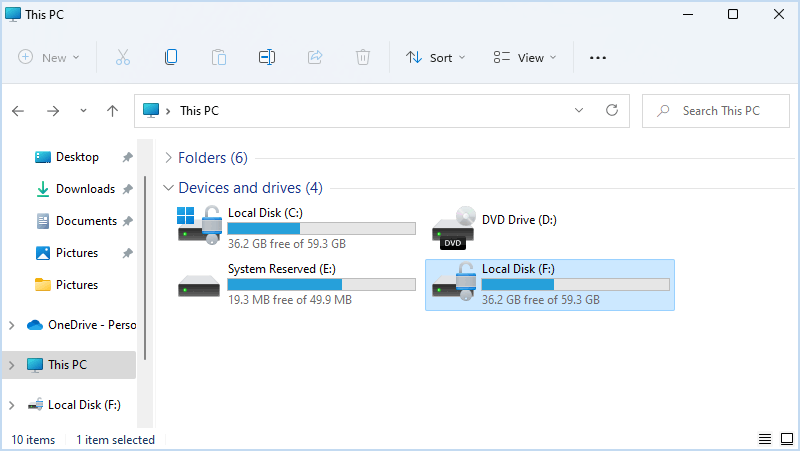Click the pin icon next to Desktop

pyautogui.click(x=128, y=157)
